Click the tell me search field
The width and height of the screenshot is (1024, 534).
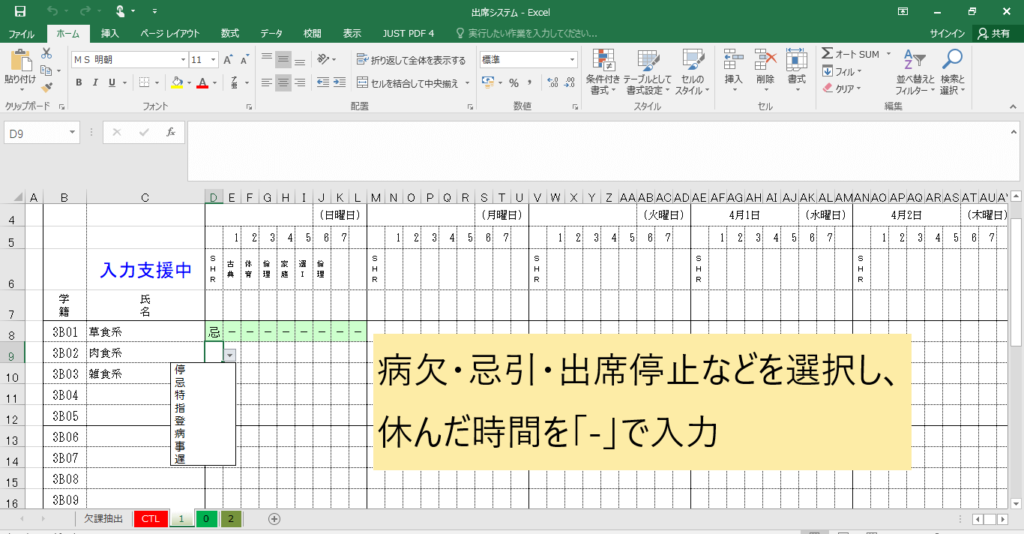526,33
